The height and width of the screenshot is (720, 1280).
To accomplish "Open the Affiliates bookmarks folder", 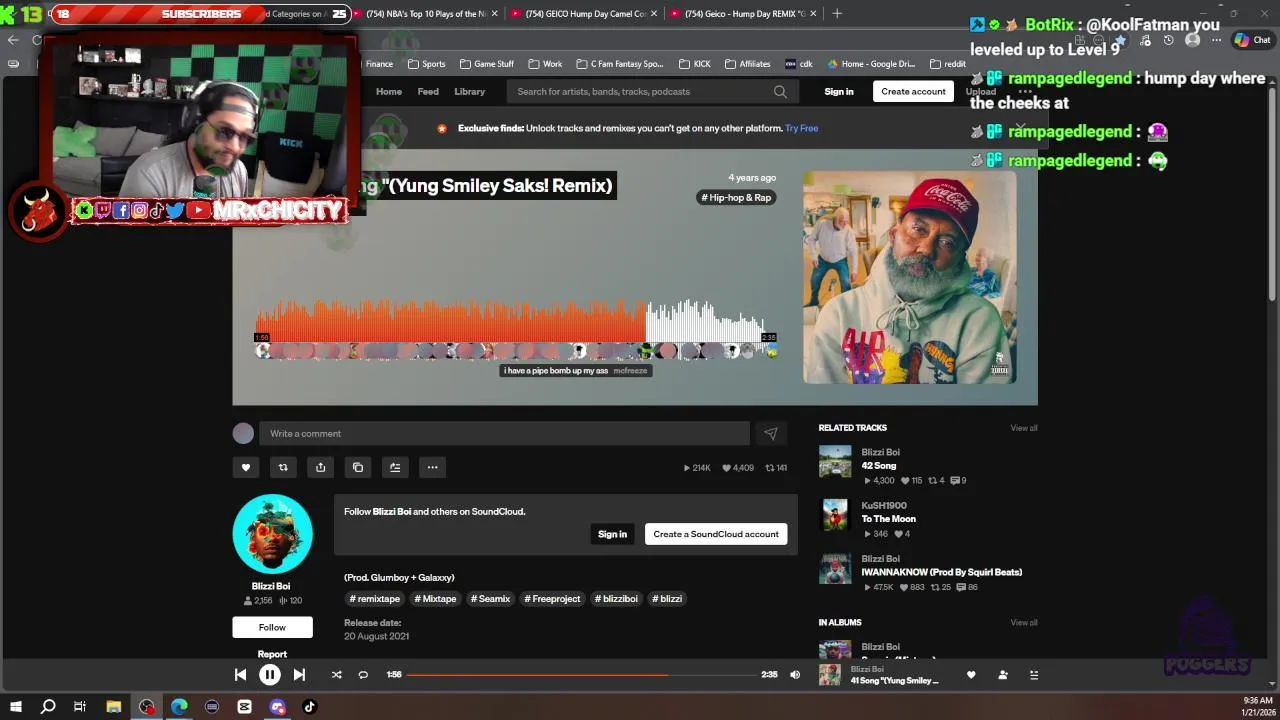I will [x=747, y=64].
